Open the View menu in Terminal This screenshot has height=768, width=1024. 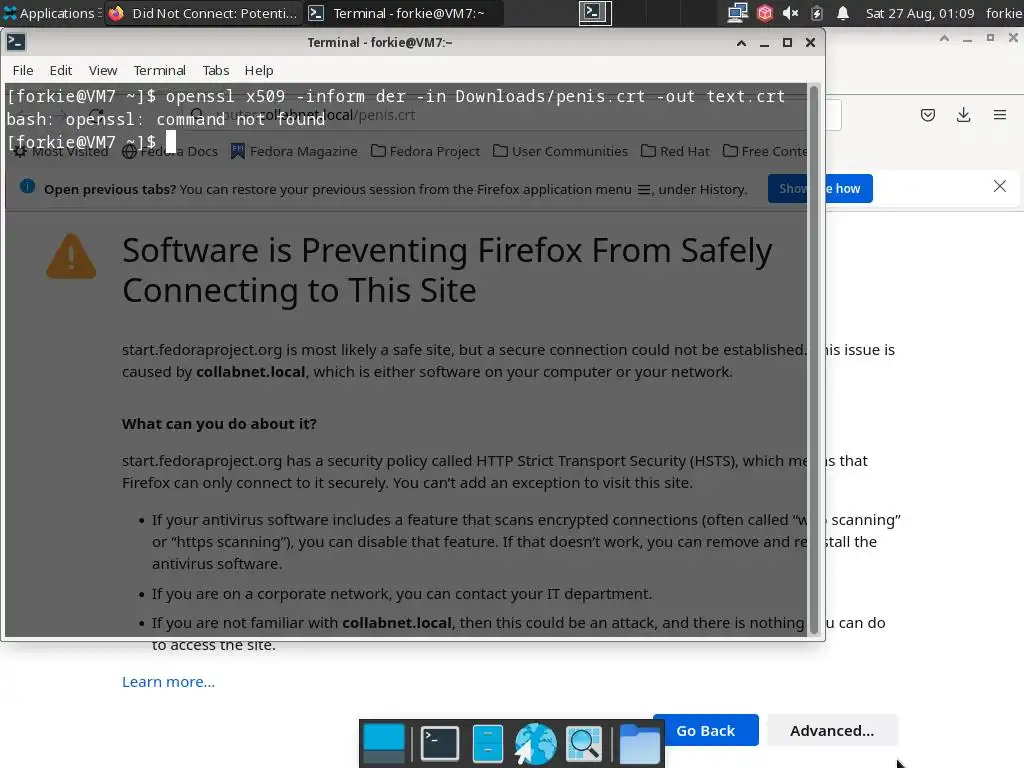click(x=103, y=71)
